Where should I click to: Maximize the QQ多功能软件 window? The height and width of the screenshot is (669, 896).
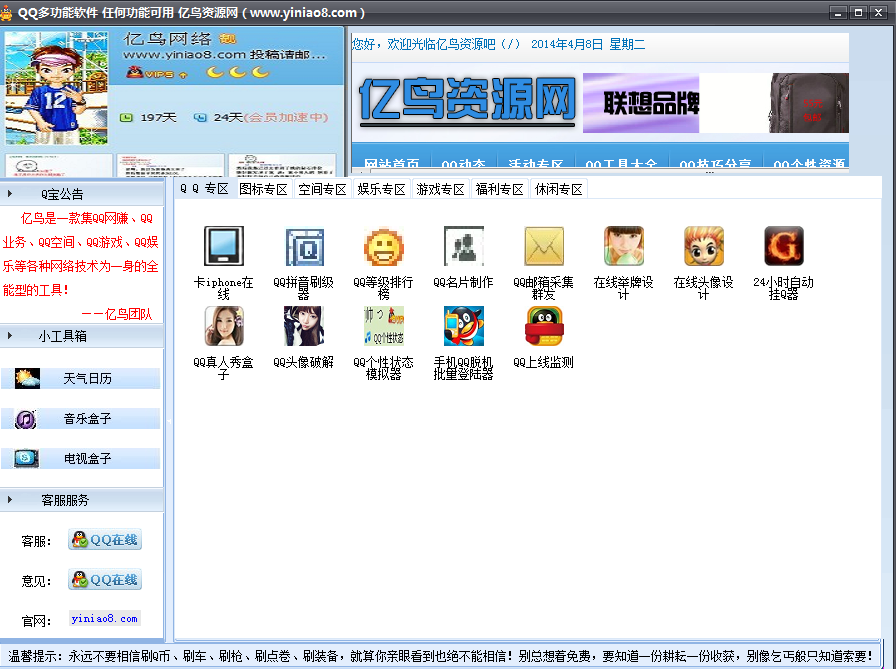858,13
